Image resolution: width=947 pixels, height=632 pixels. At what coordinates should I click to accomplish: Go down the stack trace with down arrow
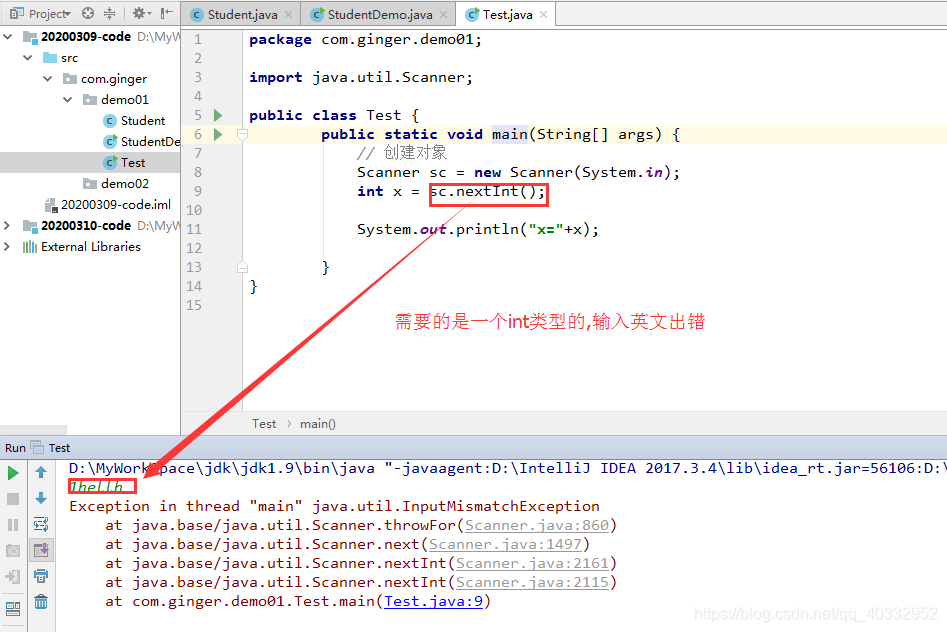point(41,498)
